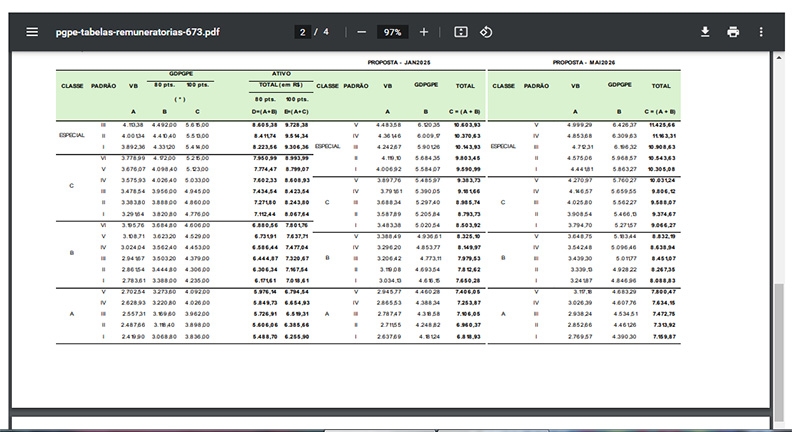The image size is (792, 432).
Task: Print the PDF document
Action: (x=733, y=32)
